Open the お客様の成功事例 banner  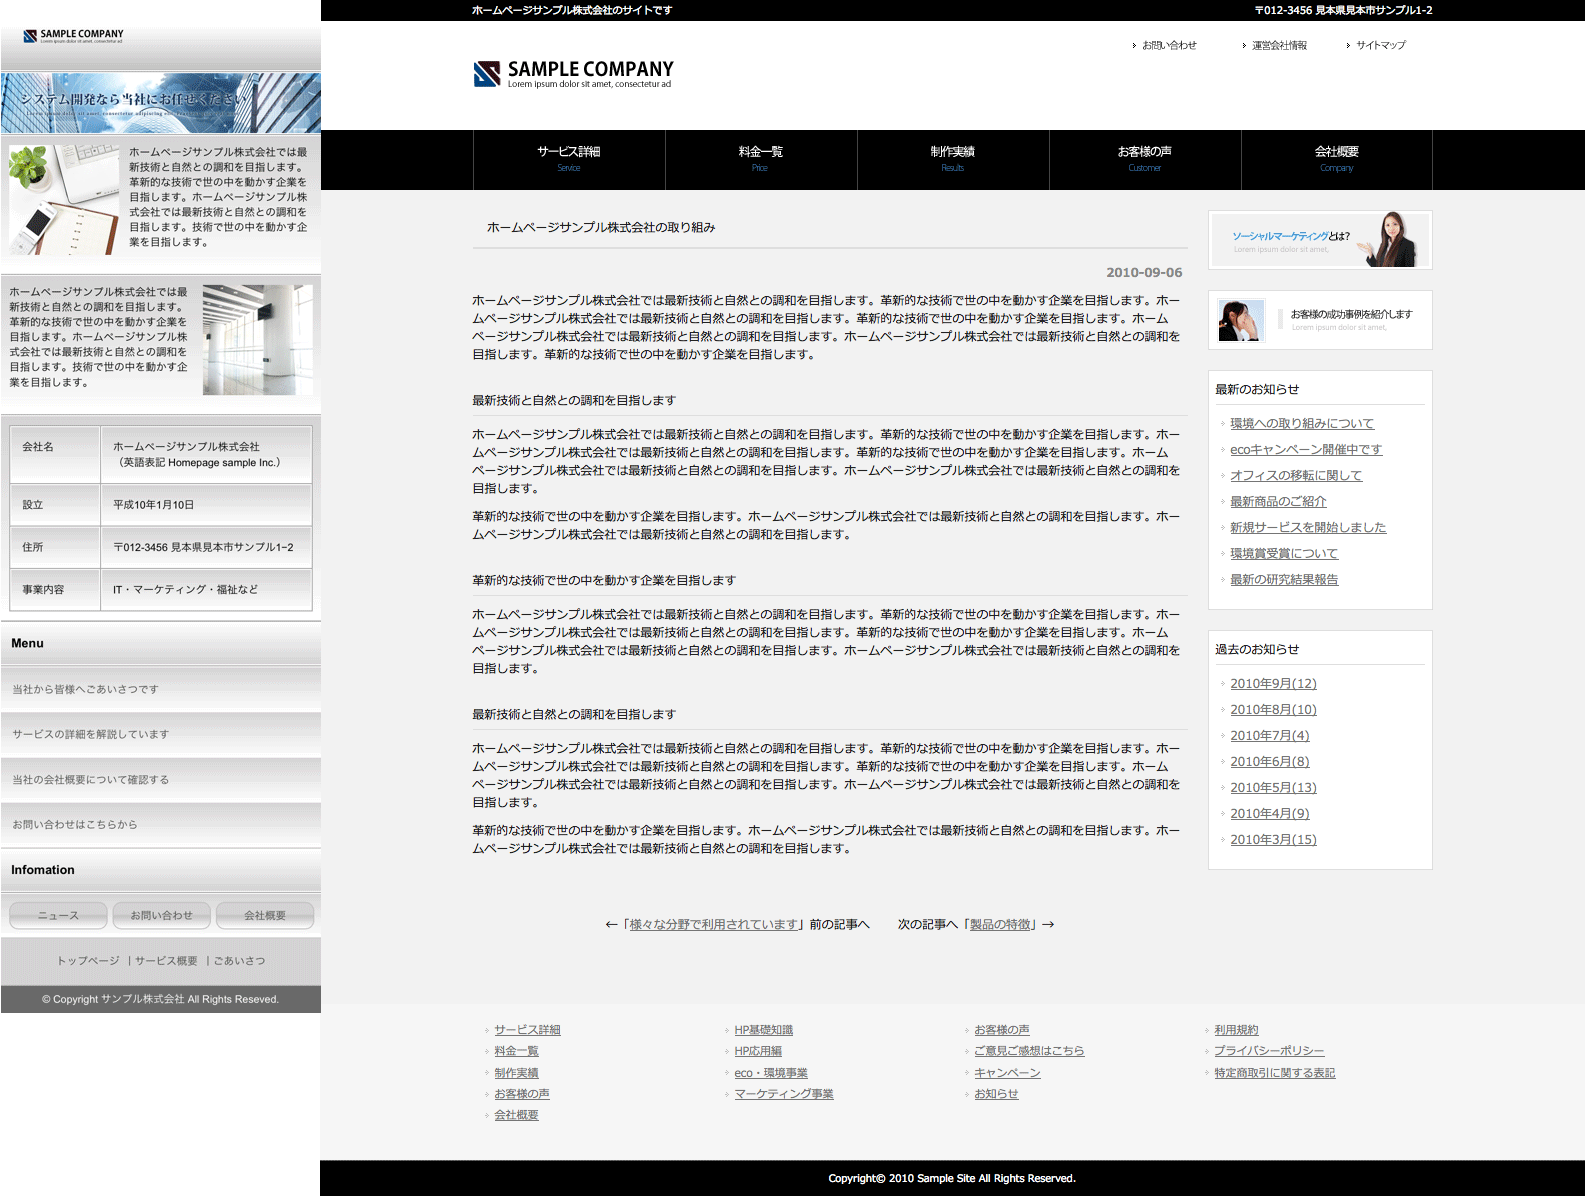click(x=1320, y=320)
